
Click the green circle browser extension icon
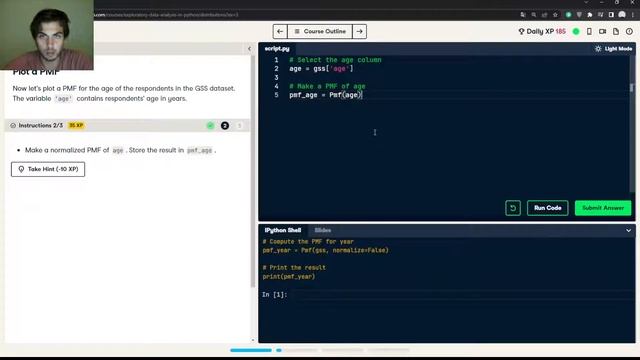tap(568, 15)
